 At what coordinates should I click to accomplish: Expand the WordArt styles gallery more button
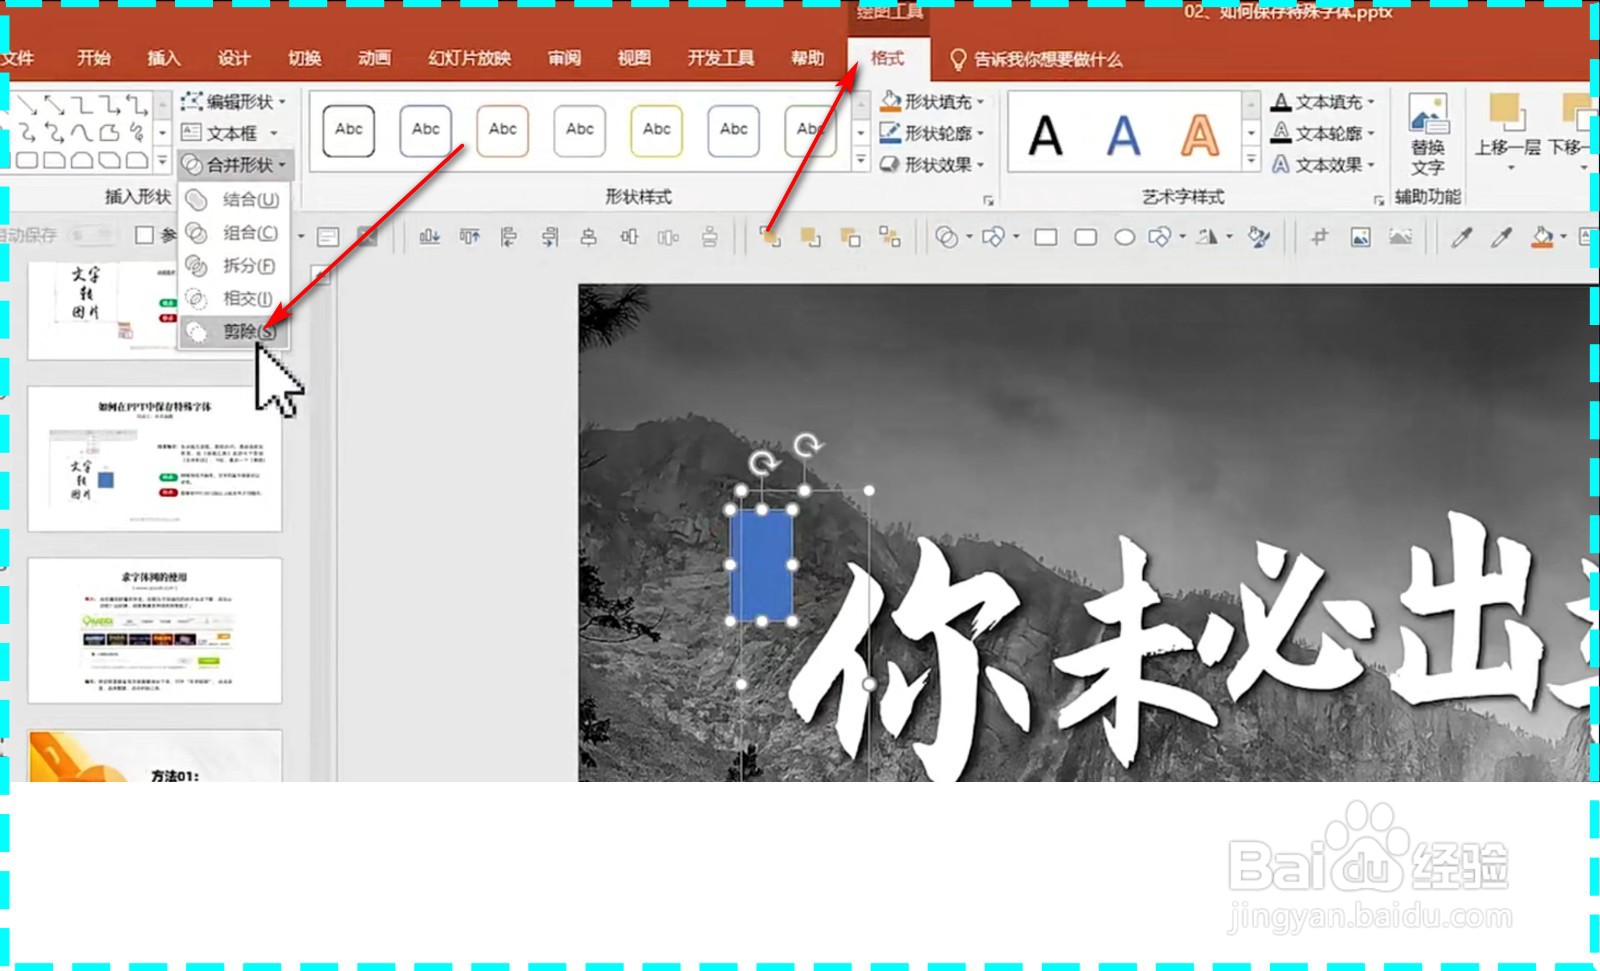pyautogui.click(x=1251, y=159)
